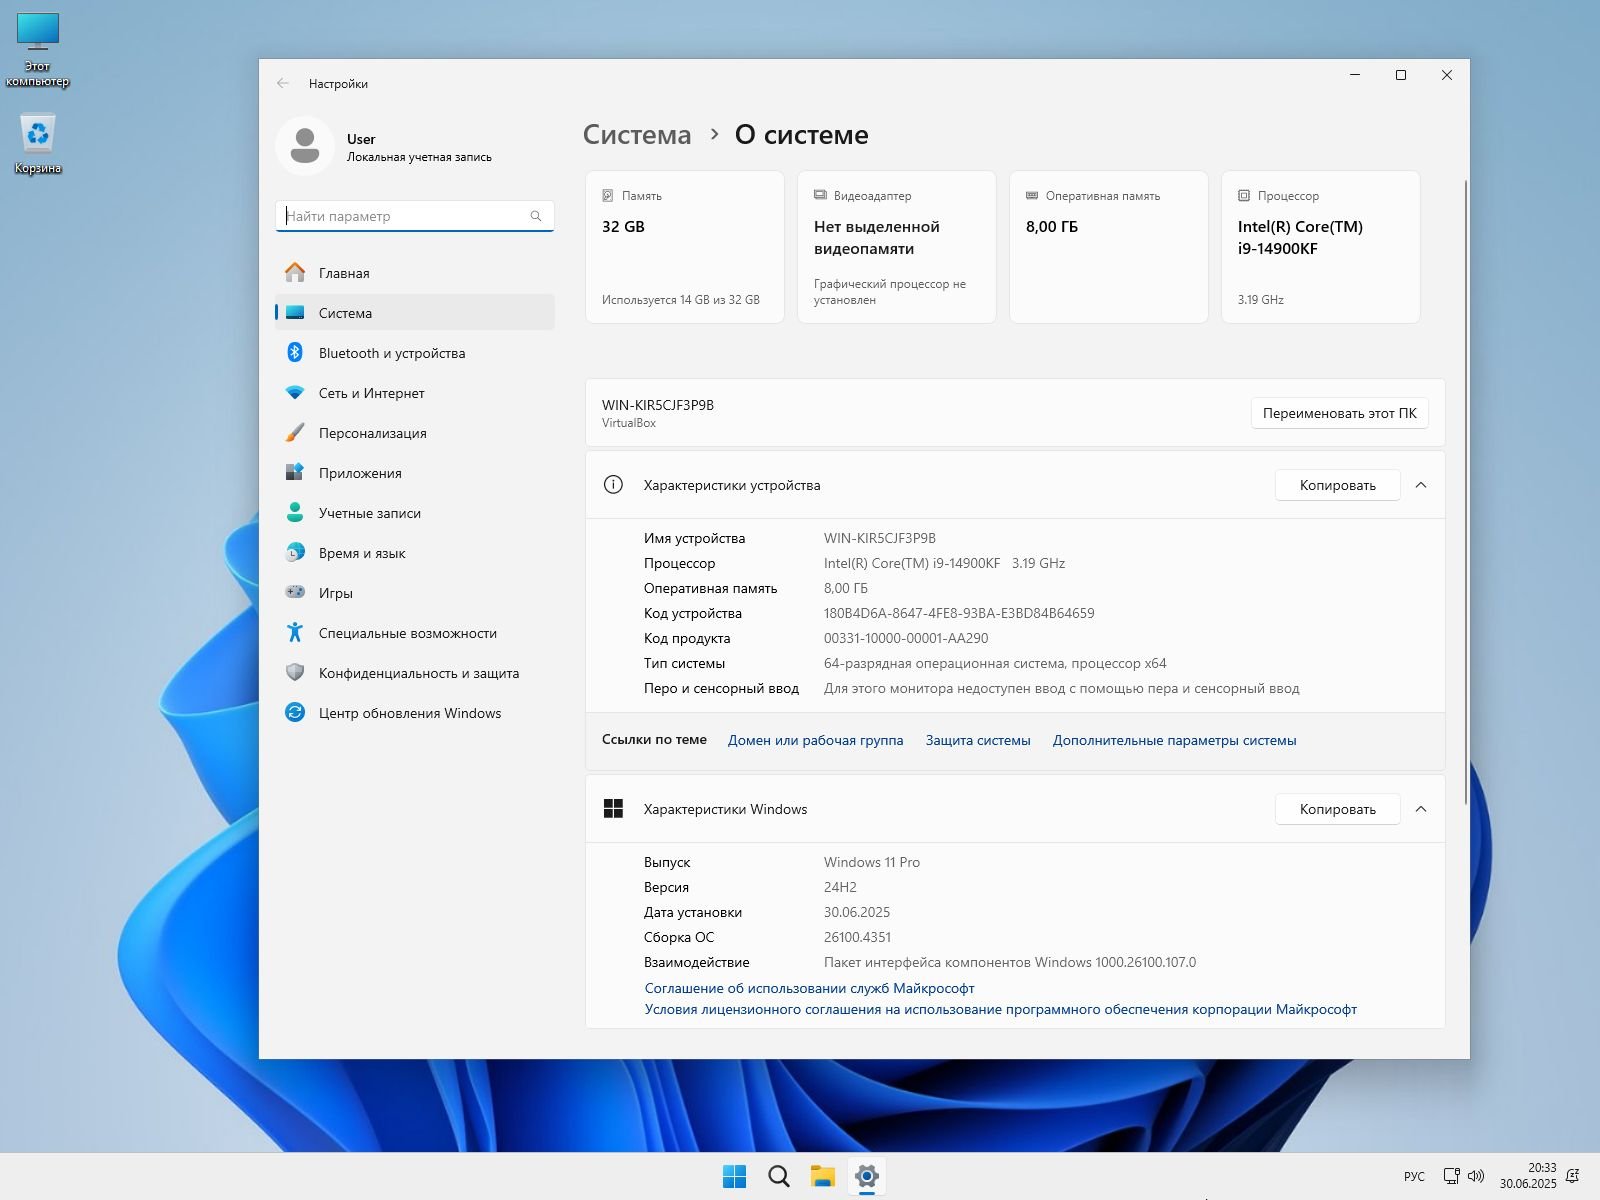Click Система in the breadcrumb
Screen dimensions: 1600x1200
(637, 134)
